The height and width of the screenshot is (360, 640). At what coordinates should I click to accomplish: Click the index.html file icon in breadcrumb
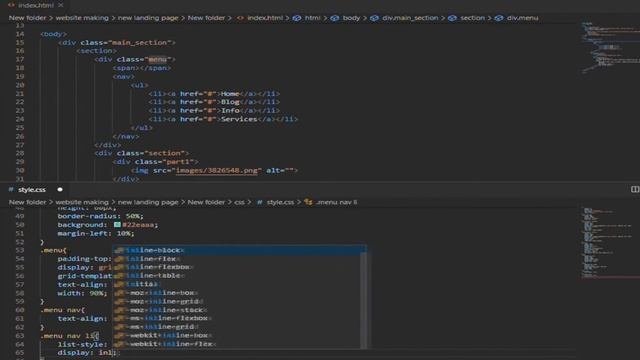240,18
